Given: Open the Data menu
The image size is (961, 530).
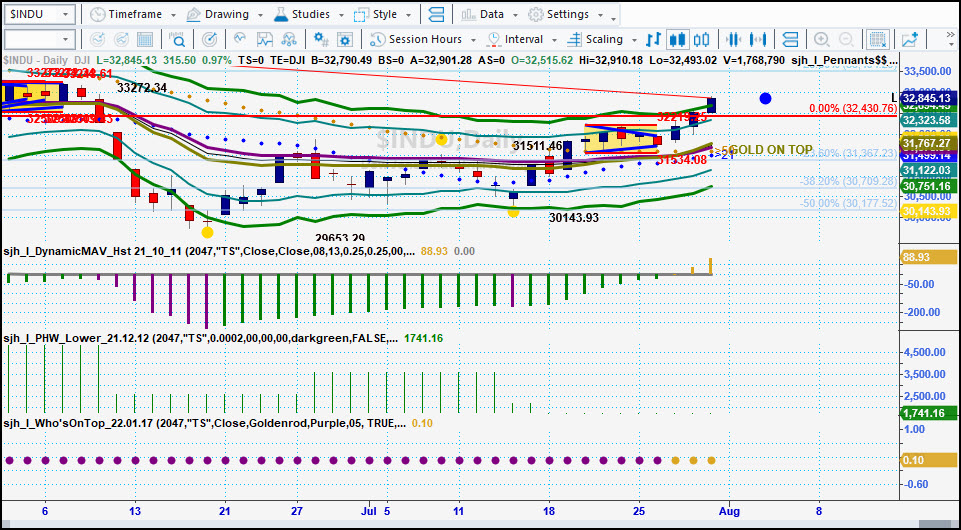Looking at the screenshot, I should click(490, 14).
